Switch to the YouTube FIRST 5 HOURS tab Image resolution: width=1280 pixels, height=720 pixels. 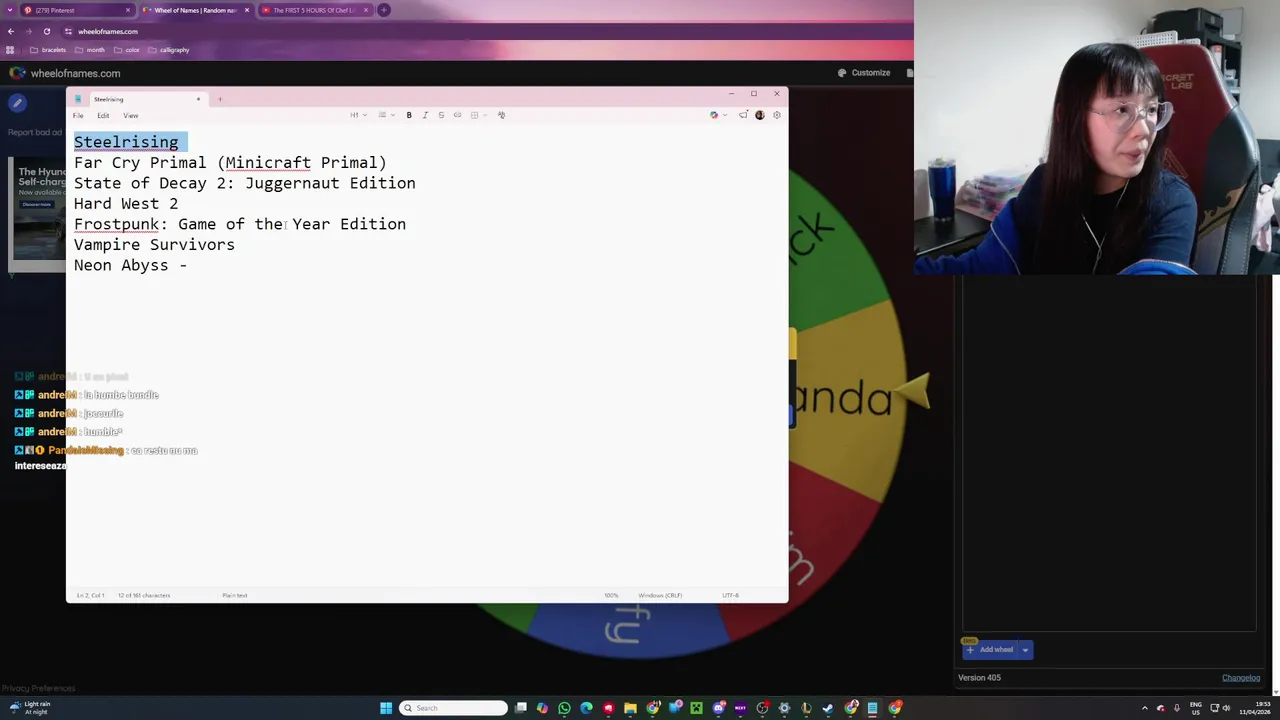[316, 10]
